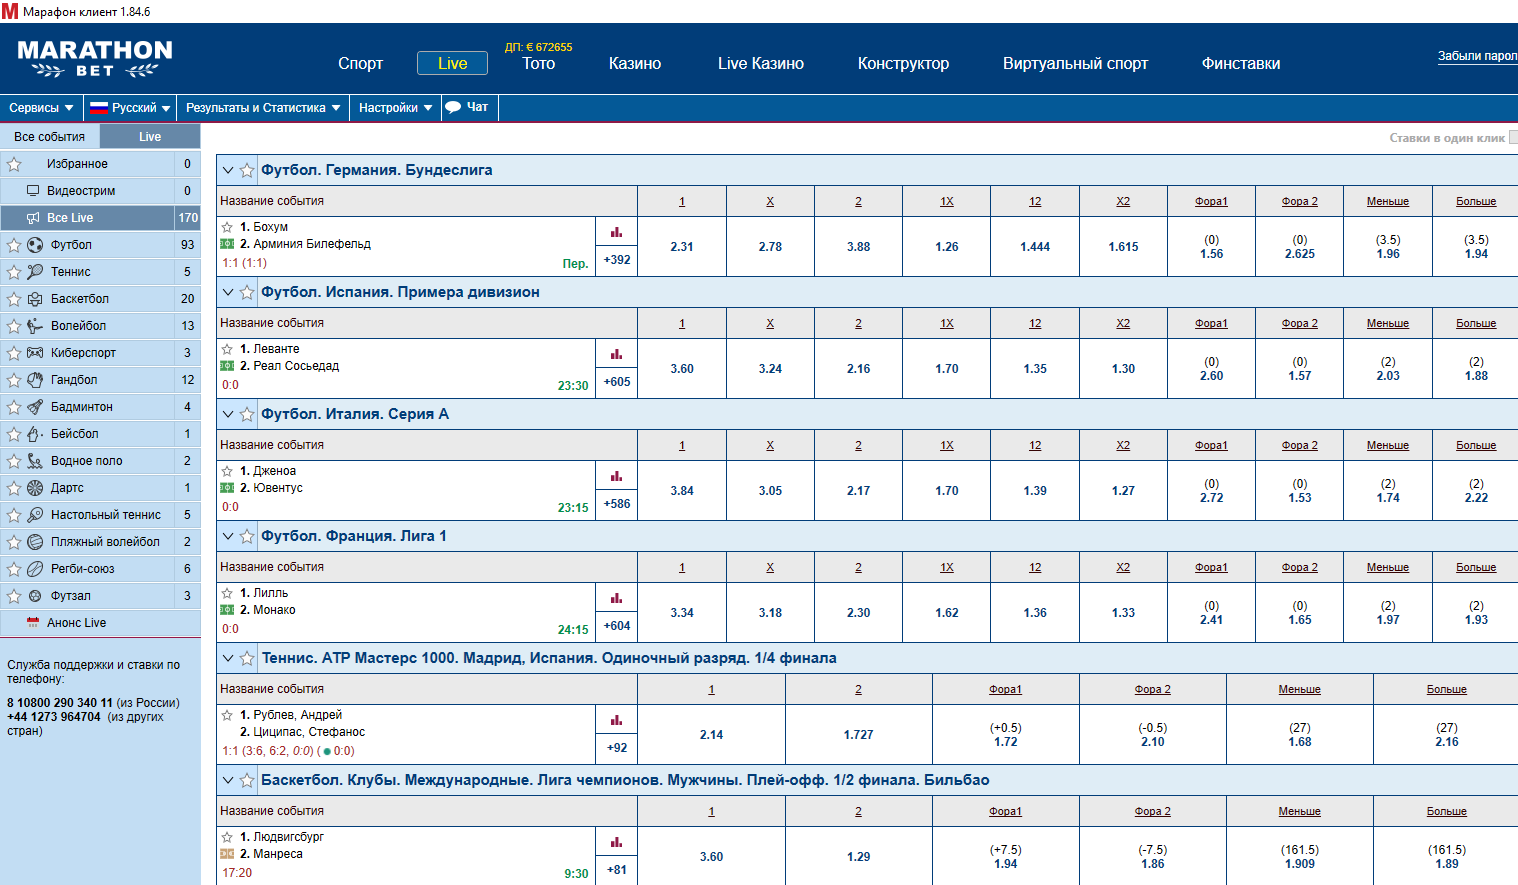The width and height of the screenshot is (1518, 885).
Task: Switch to the Казино section
Action: click(x=634, y=64)
